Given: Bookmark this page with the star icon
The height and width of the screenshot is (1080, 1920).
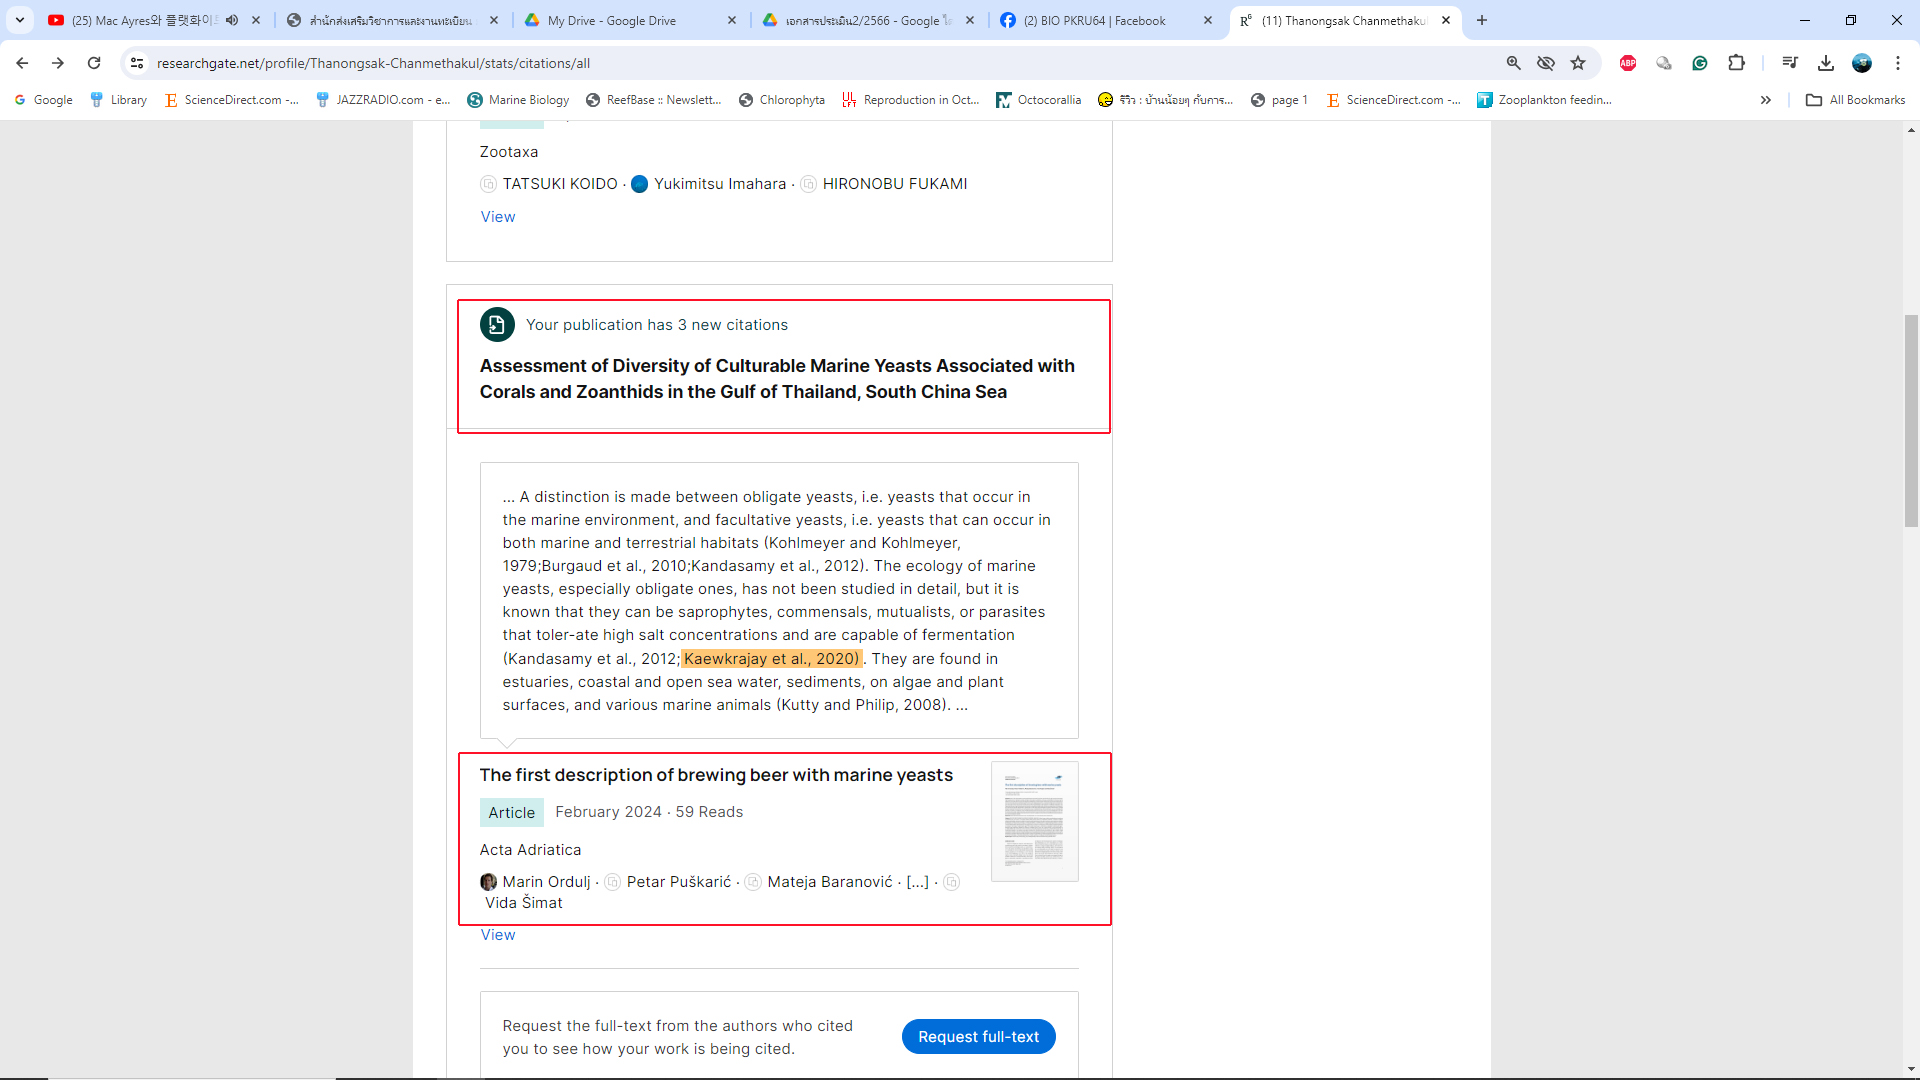Looking at the screenshot, I should pos(1578,63).
